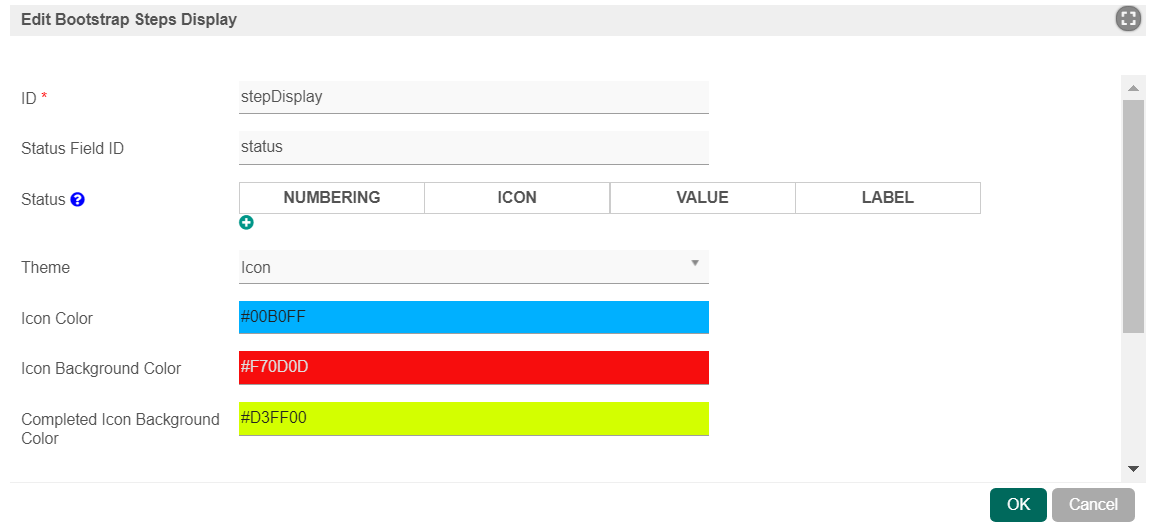Click the Status help question icon

tap(78, 199)
